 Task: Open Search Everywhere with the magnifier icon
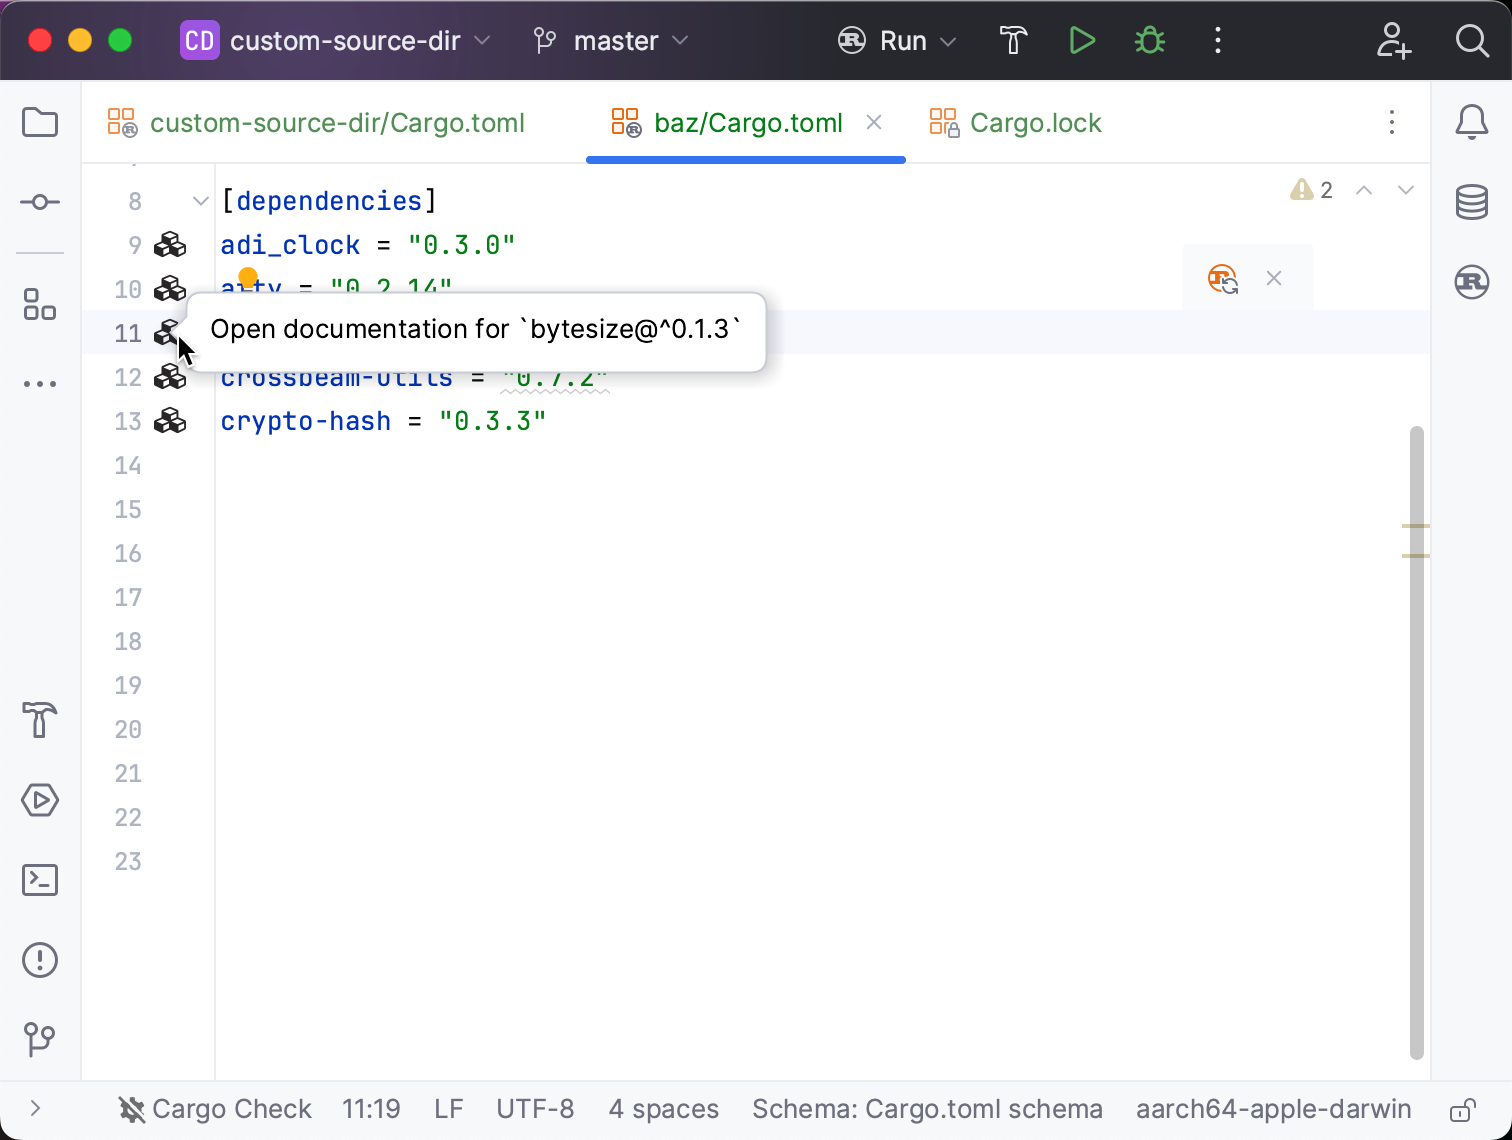click(1471, 40)
